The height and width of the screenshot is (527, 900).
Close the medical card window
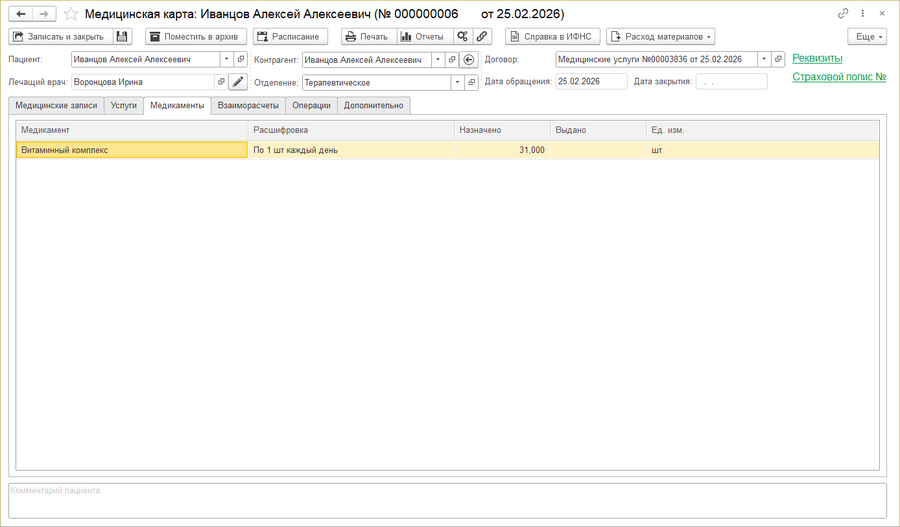pyautogui.click(x=882, y=13)
